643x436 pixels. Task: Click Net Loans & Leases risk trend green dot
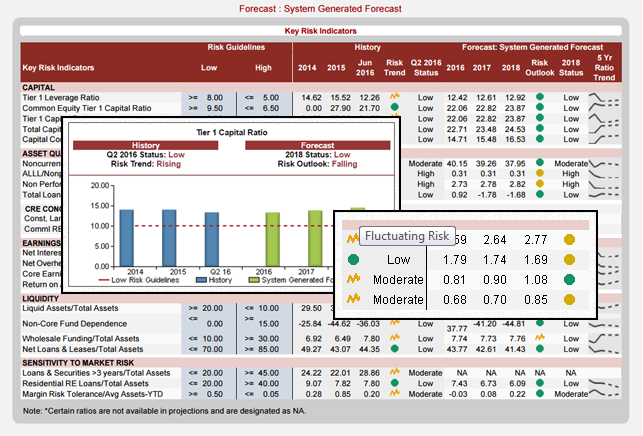pos(394,349)
